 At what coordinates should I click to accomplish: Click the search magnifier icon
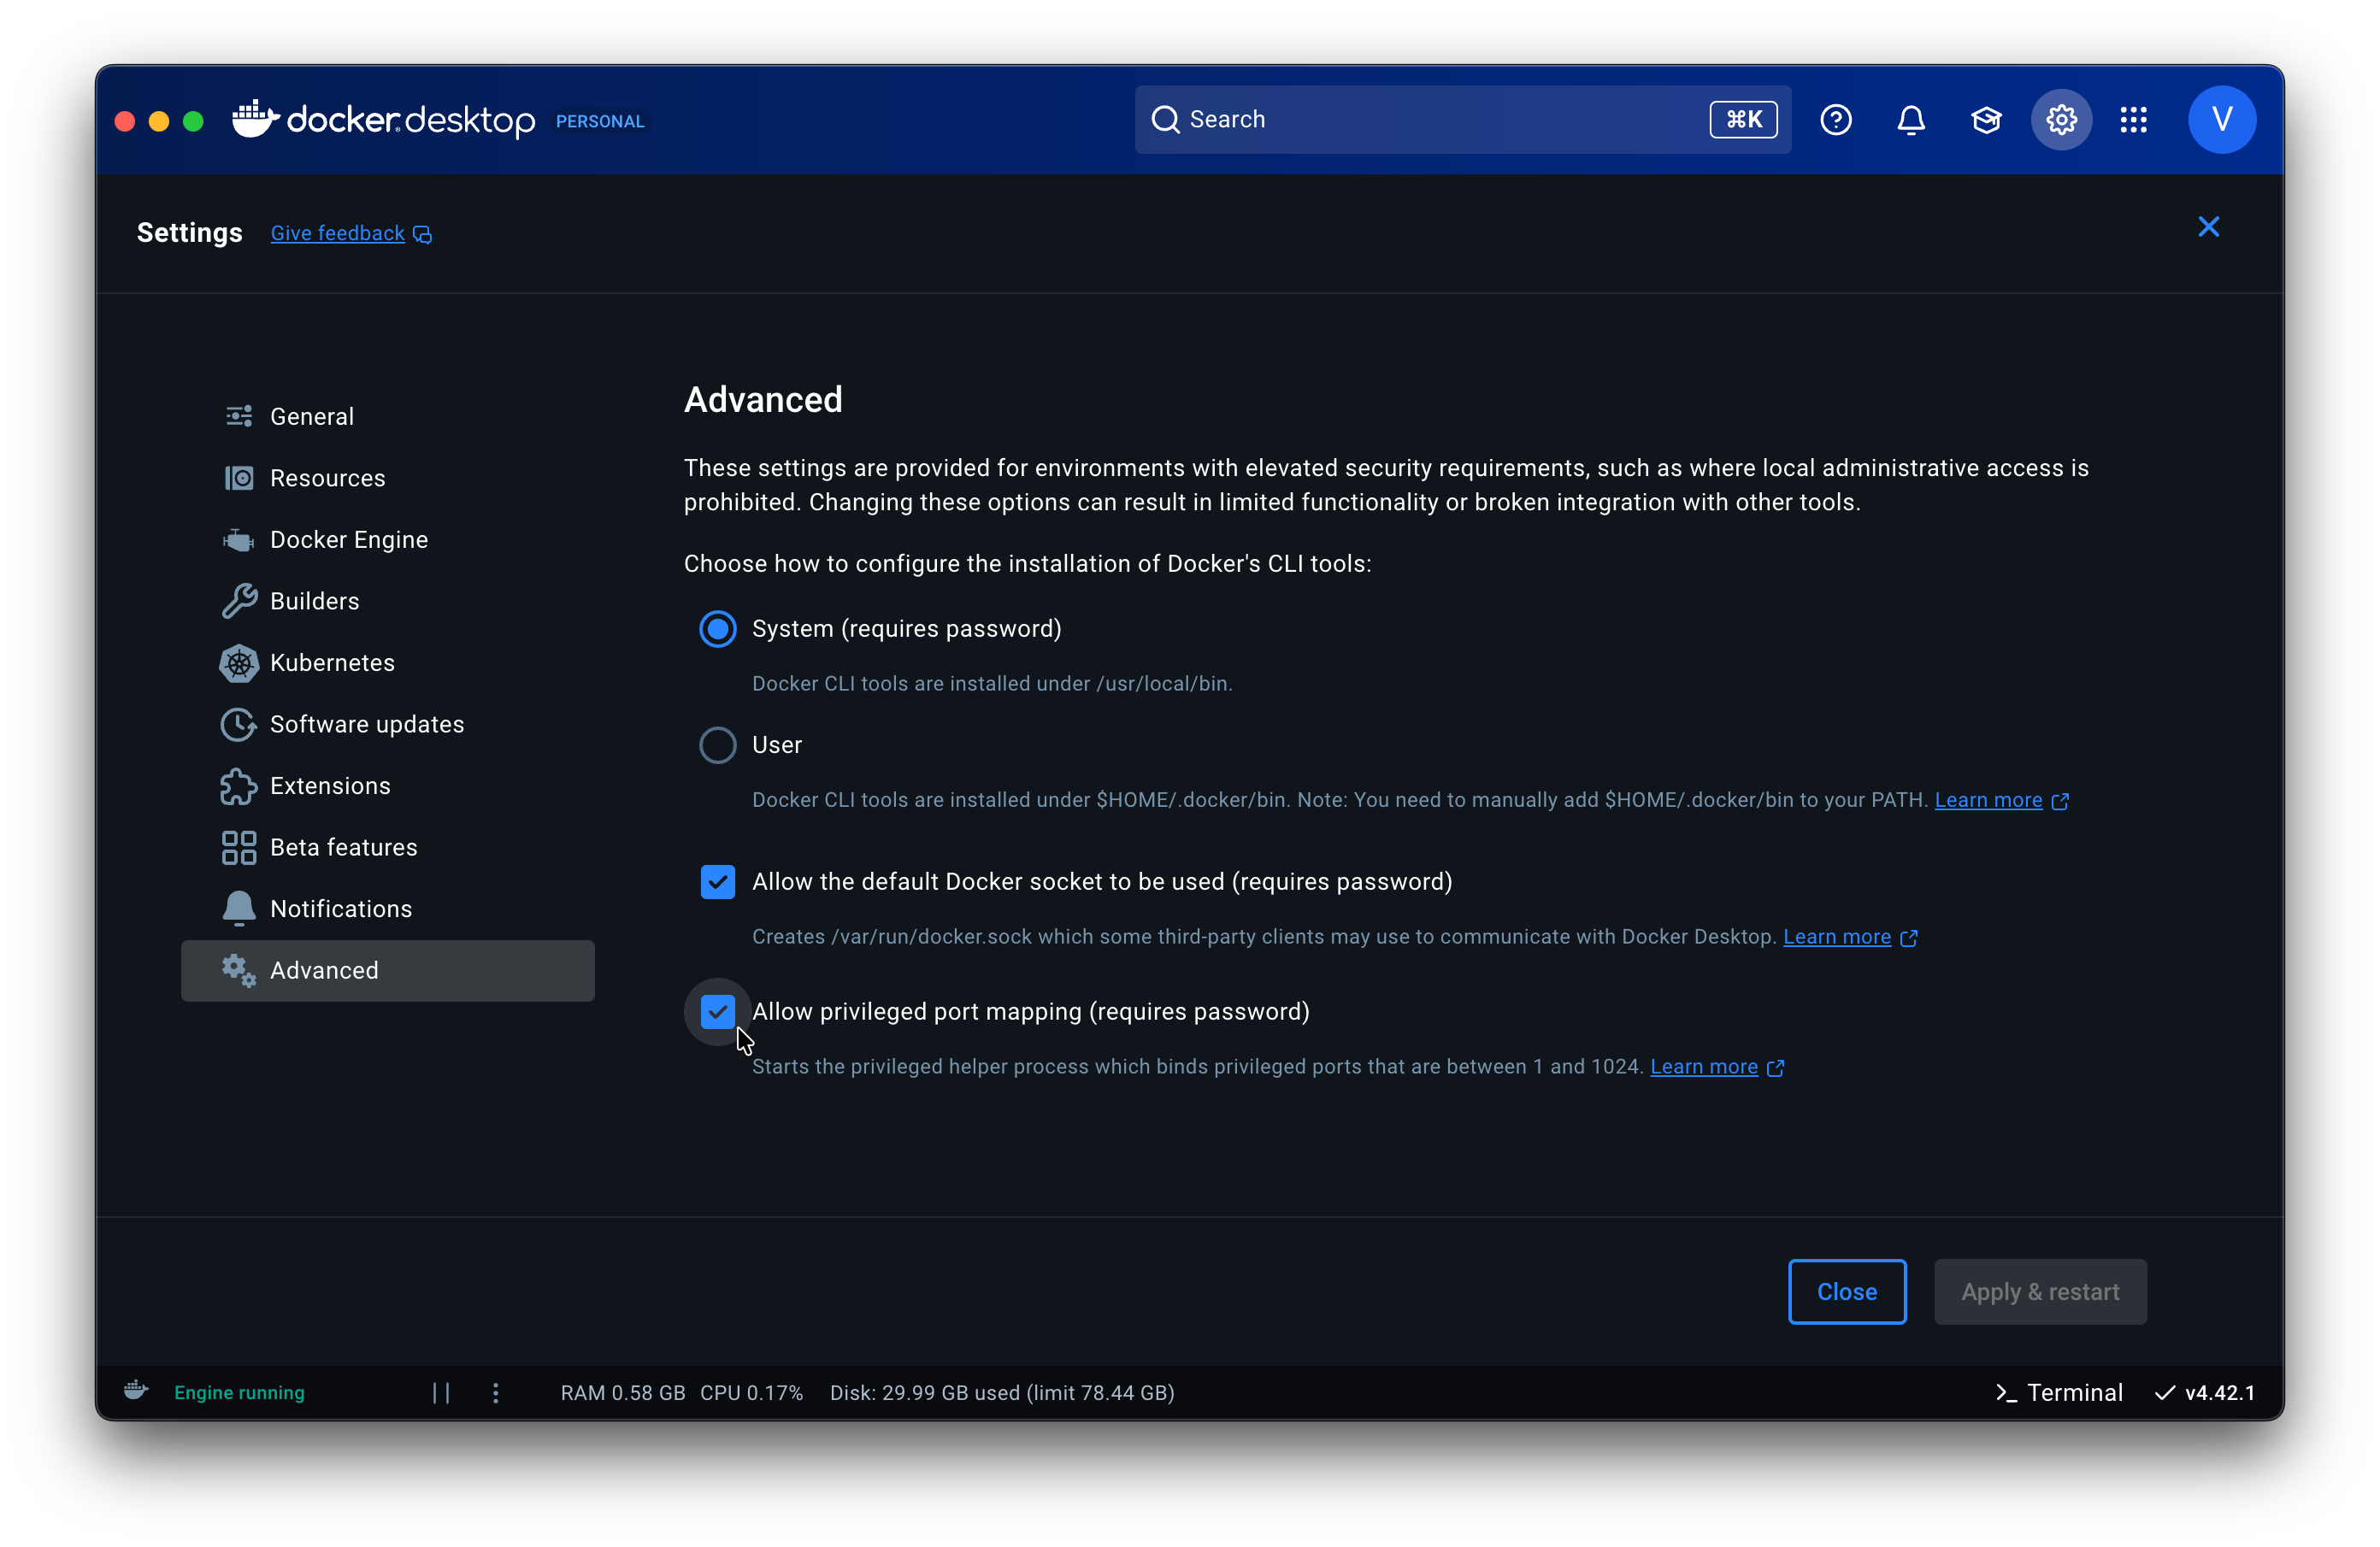point(1165,119)
